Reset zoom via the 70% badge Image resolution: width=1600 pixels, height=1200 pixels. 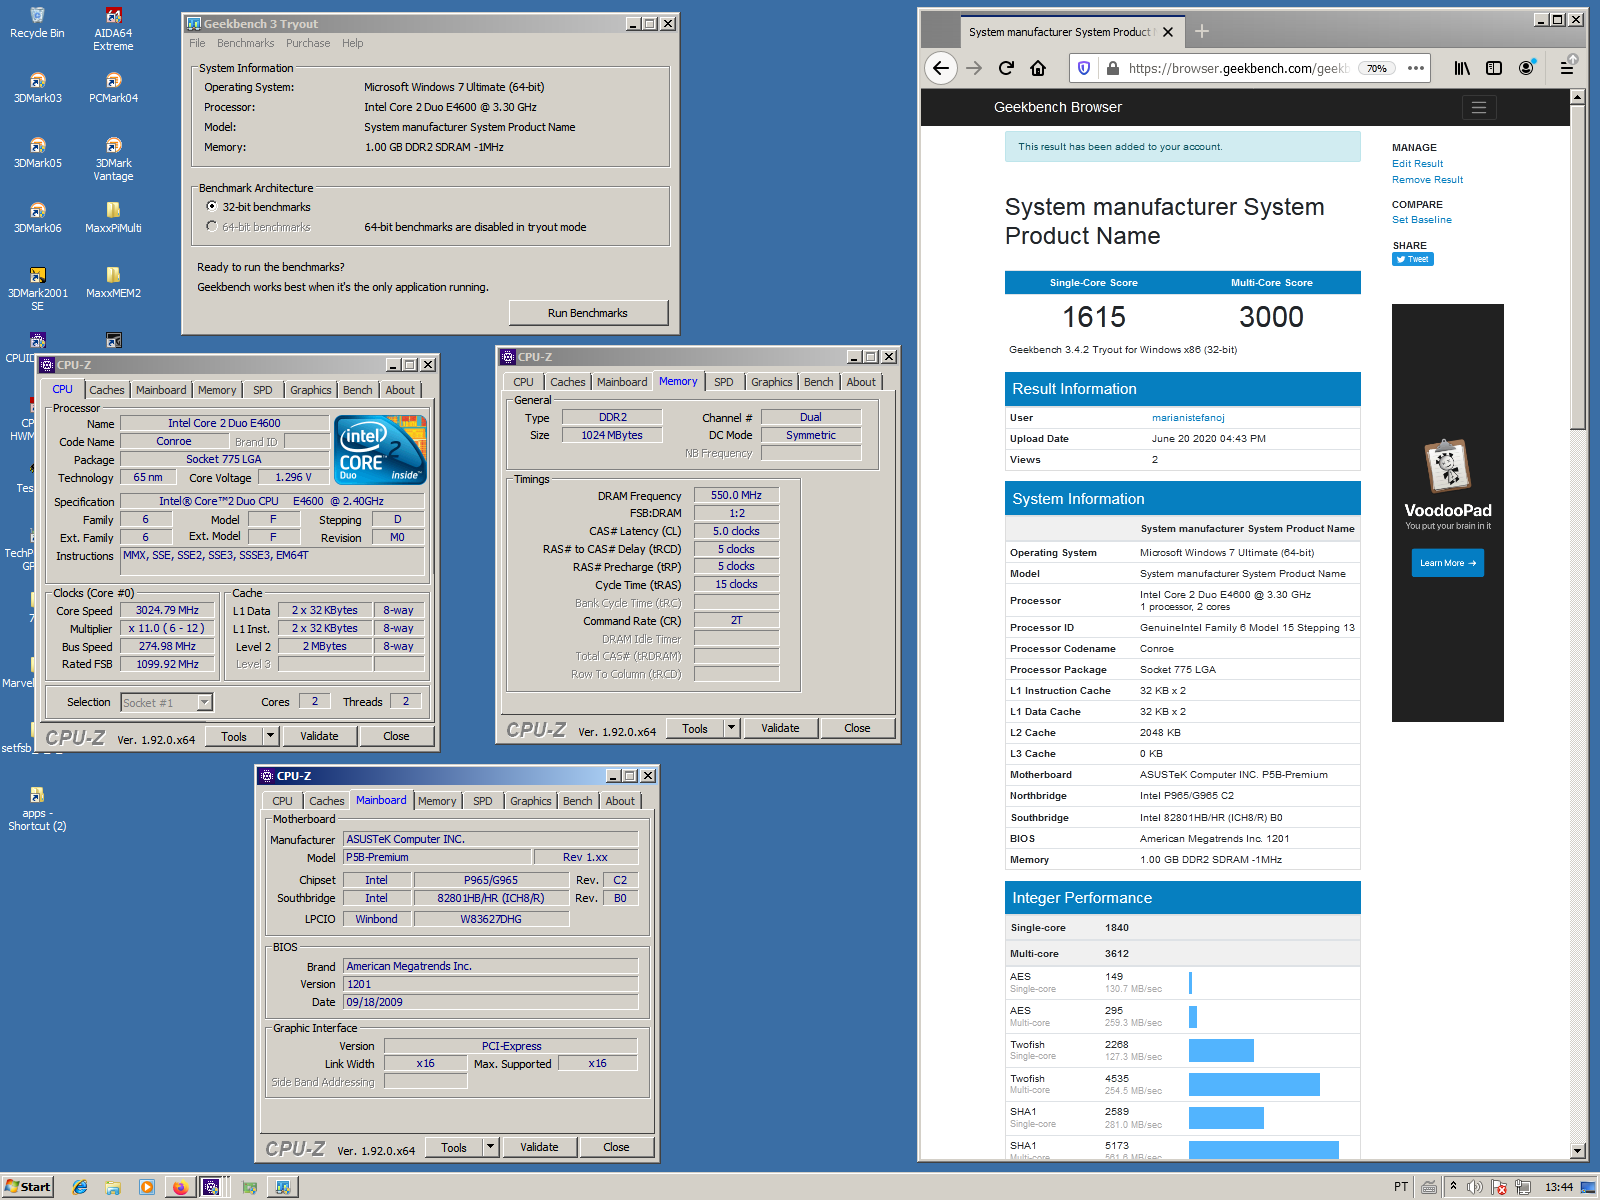click(x=1377, y=68)
